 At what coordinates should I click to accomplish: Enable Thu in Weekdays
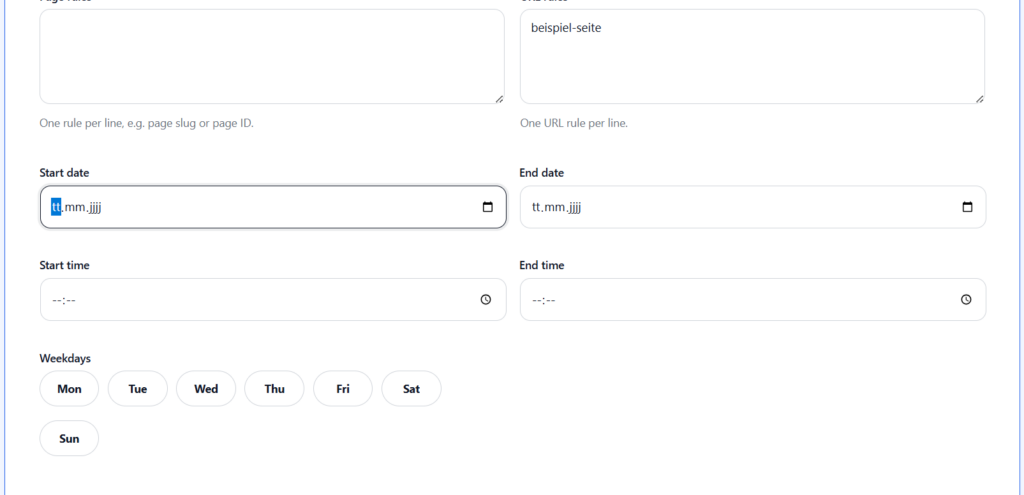coord(274,389)
